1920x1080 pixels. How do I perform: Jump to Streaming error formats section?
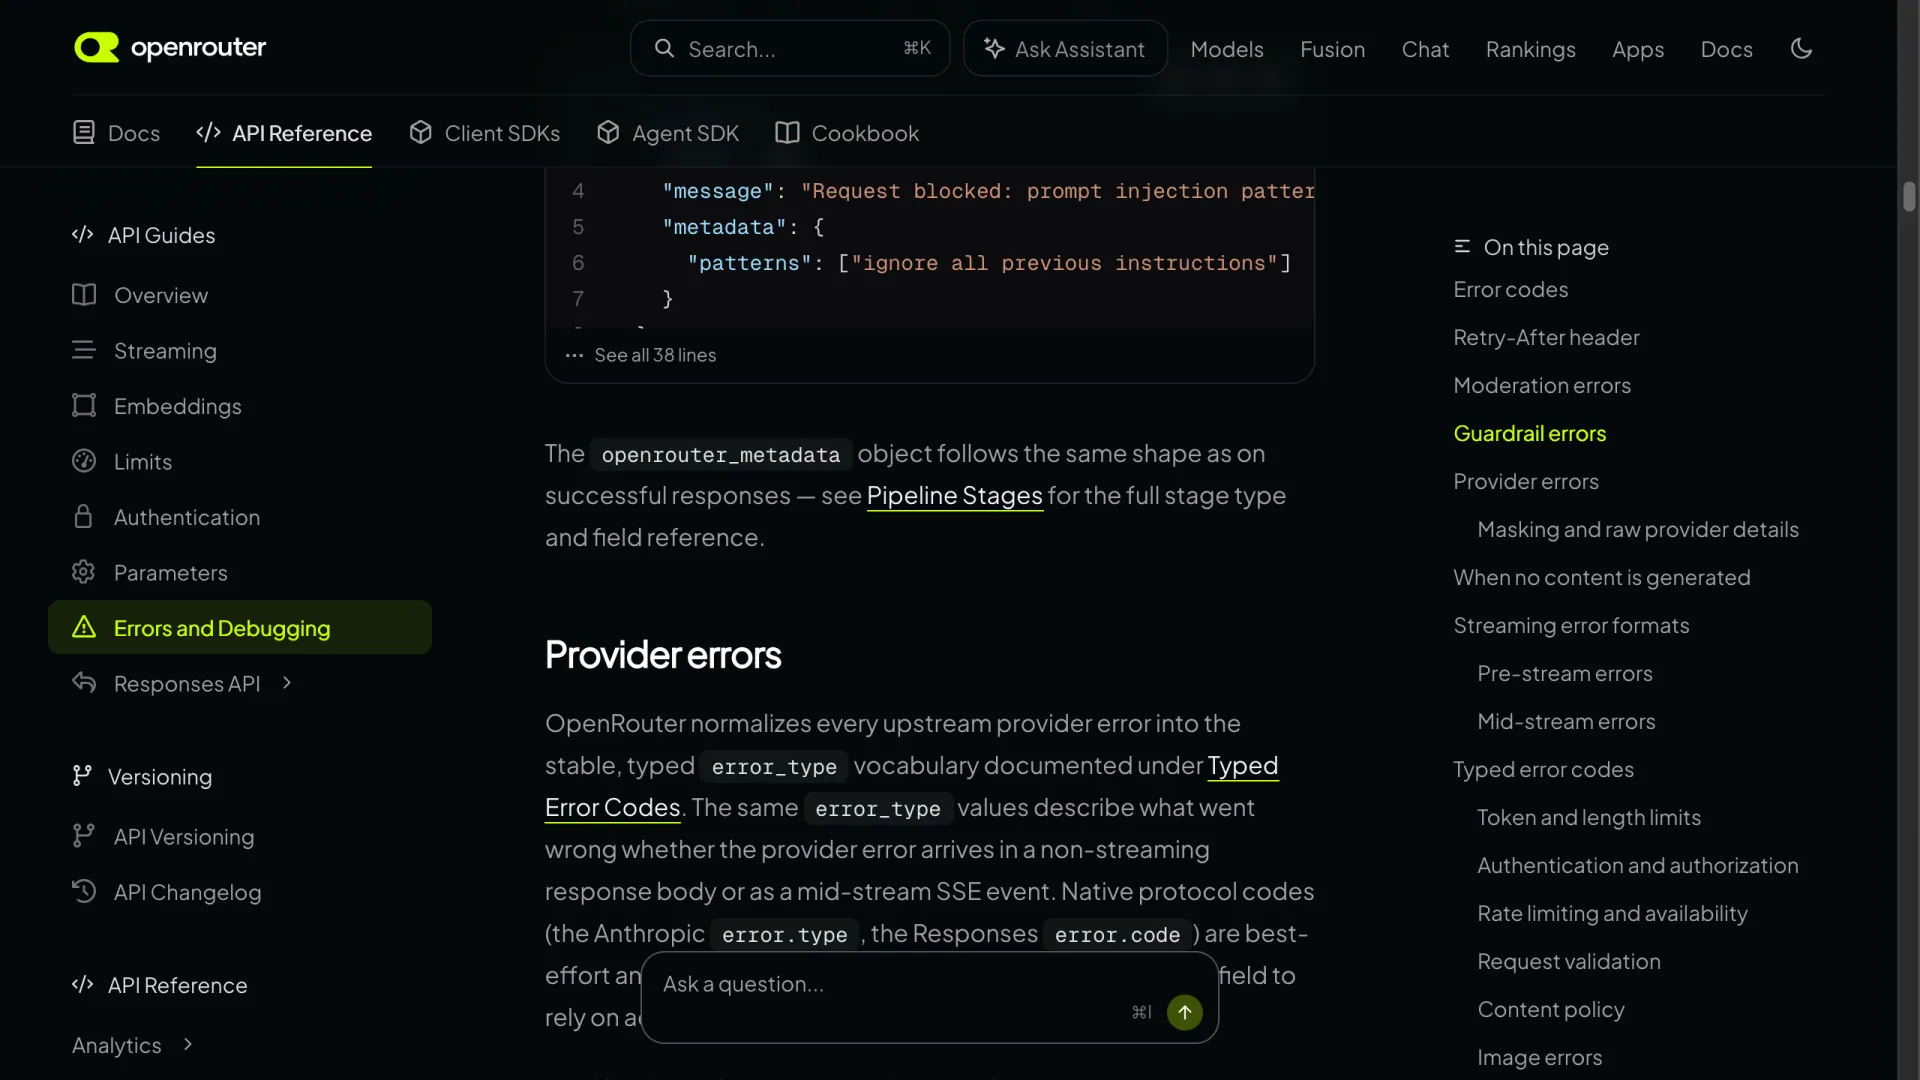[1571, 626]
